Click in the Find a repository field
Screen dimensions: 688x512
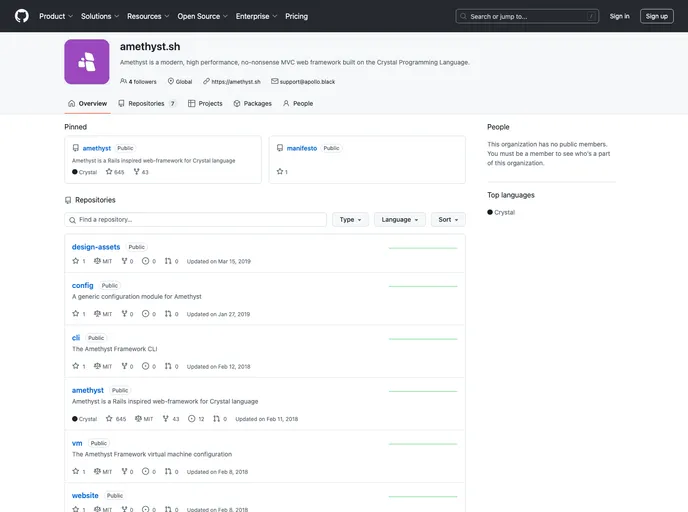click(196, 219)
